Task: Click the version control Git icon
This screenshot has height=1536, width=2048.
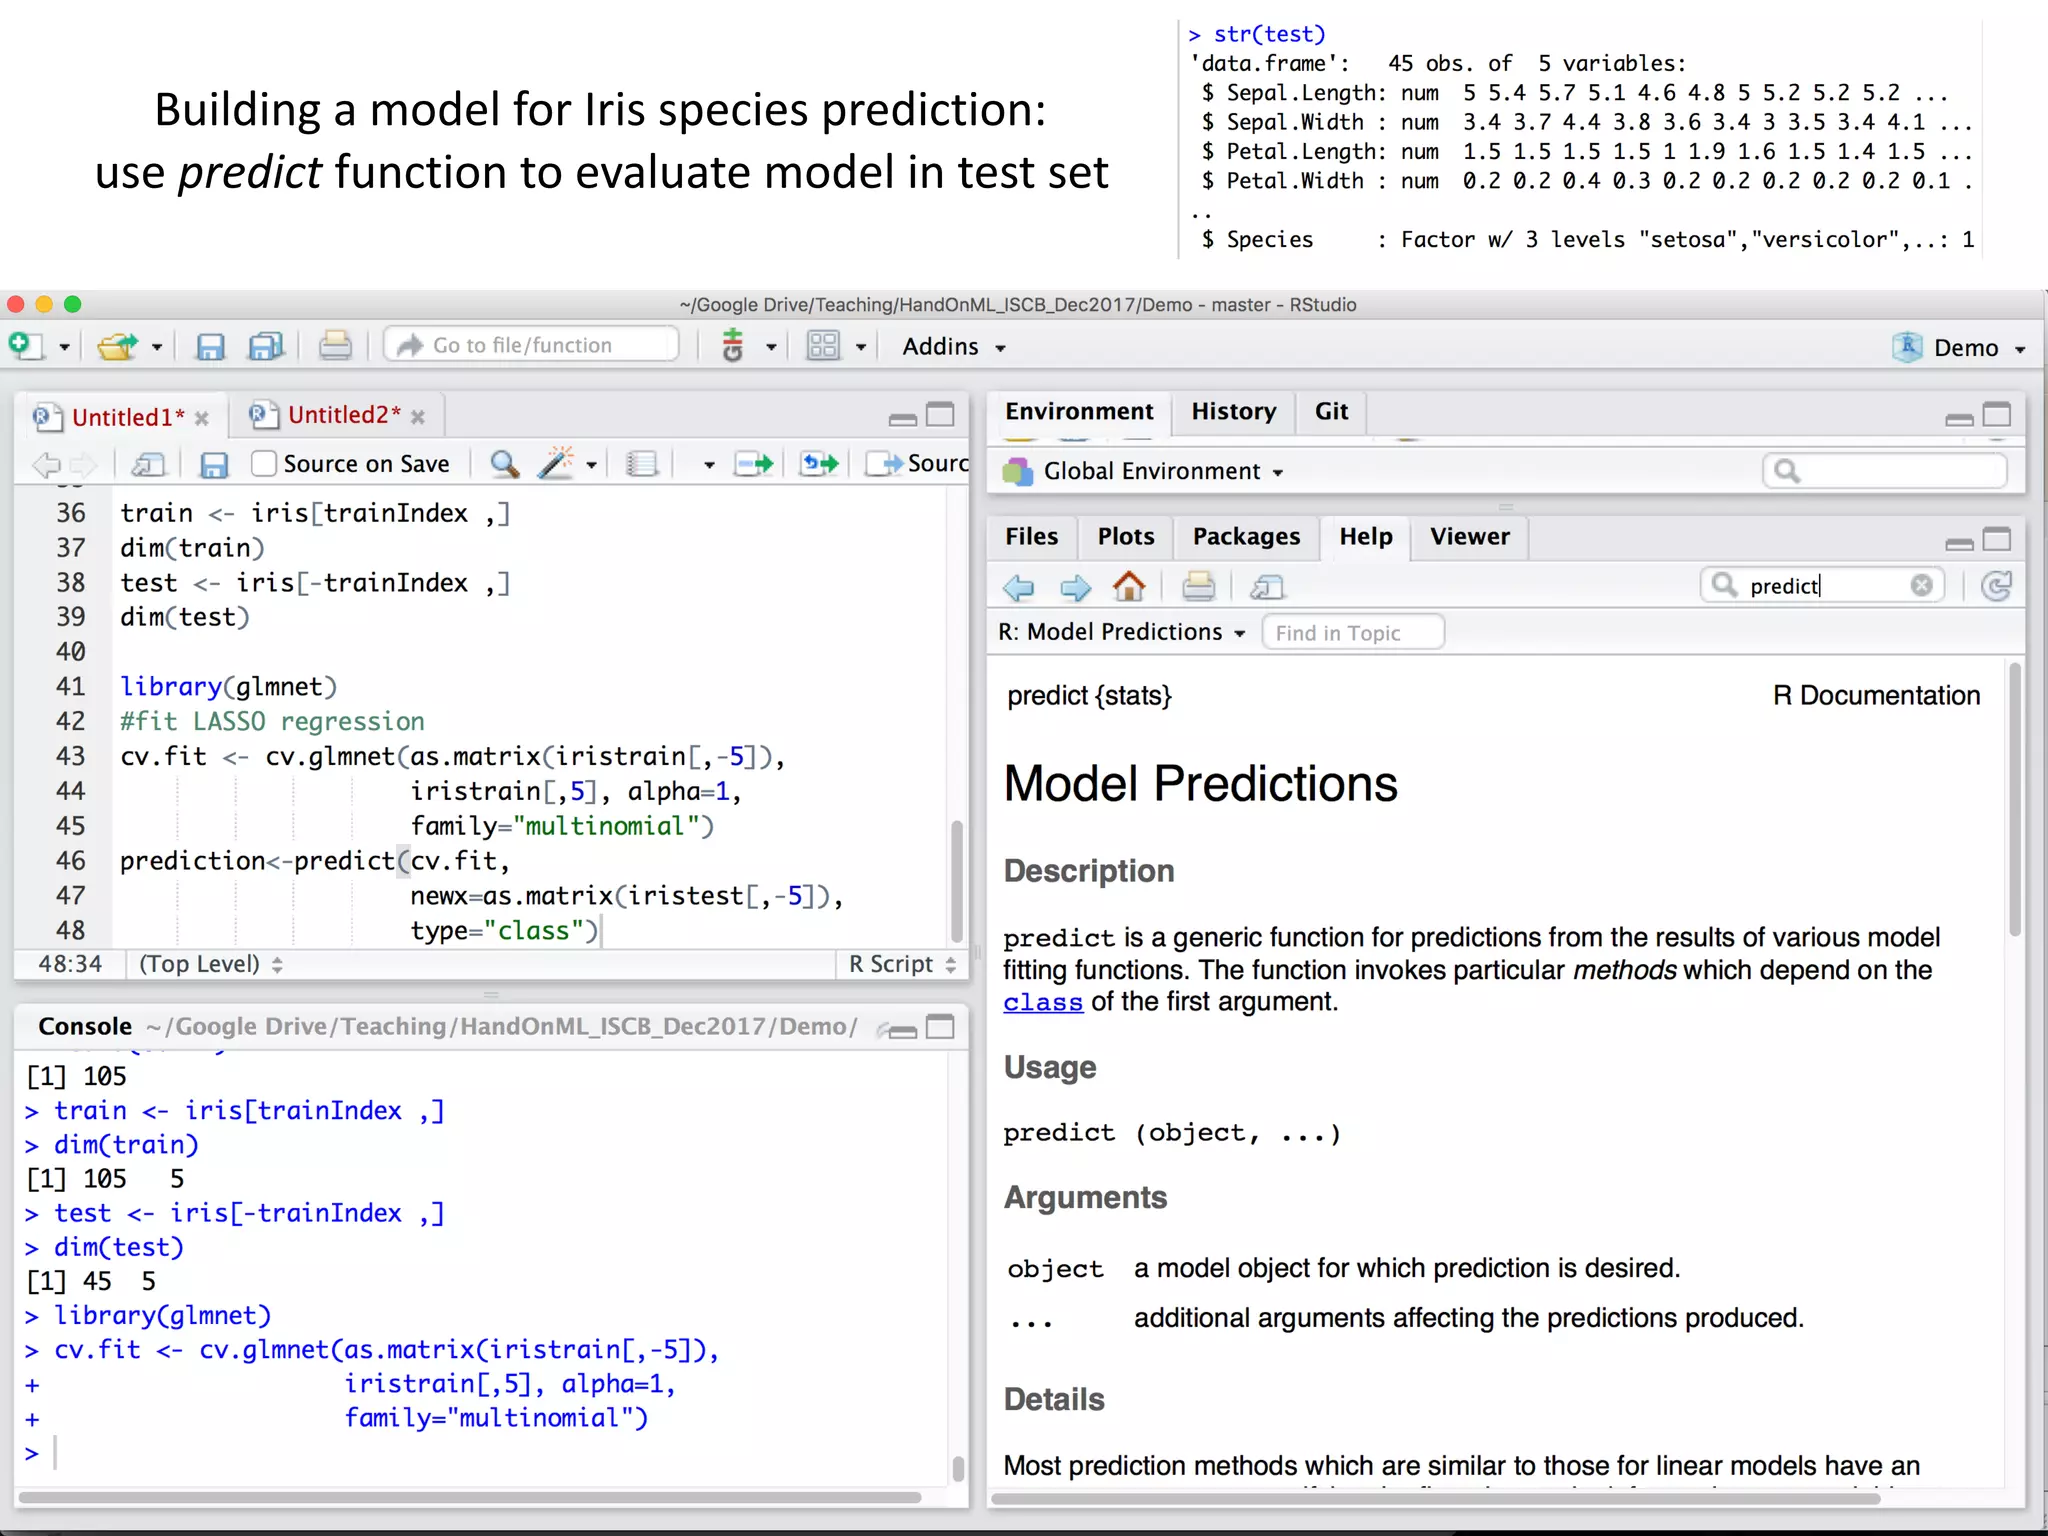Action: [x=733, y=346]
